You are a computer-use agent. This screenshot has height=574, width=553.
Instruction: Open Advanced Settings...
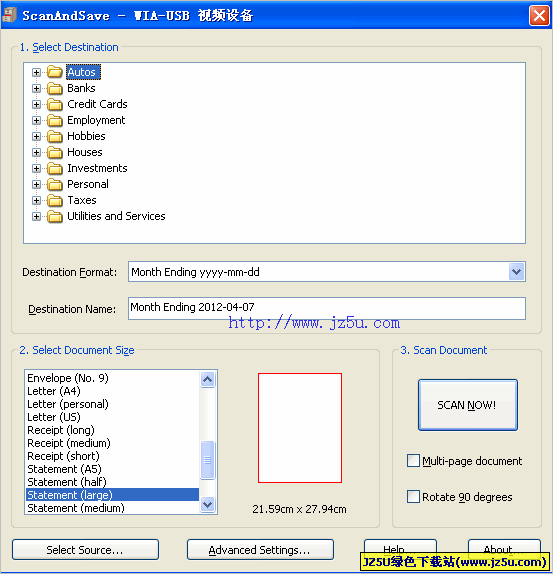[x=260, y=550]
